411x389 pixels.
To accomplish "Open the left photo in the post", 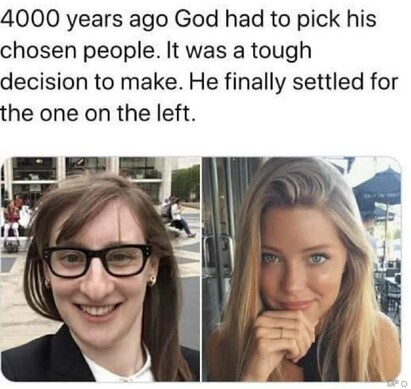I will click(100, 269).
